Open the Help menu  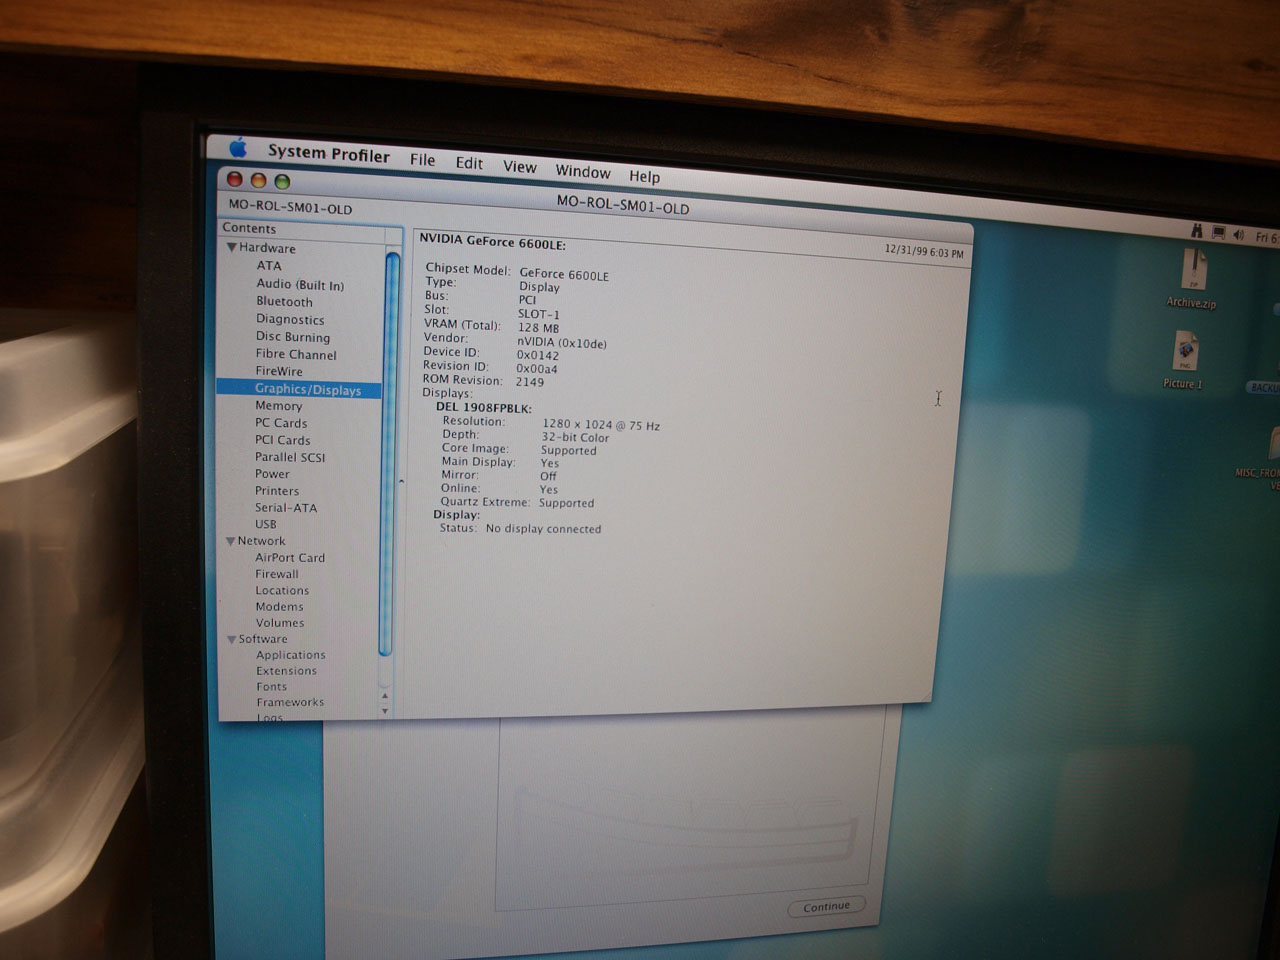[x=644, y=176]
